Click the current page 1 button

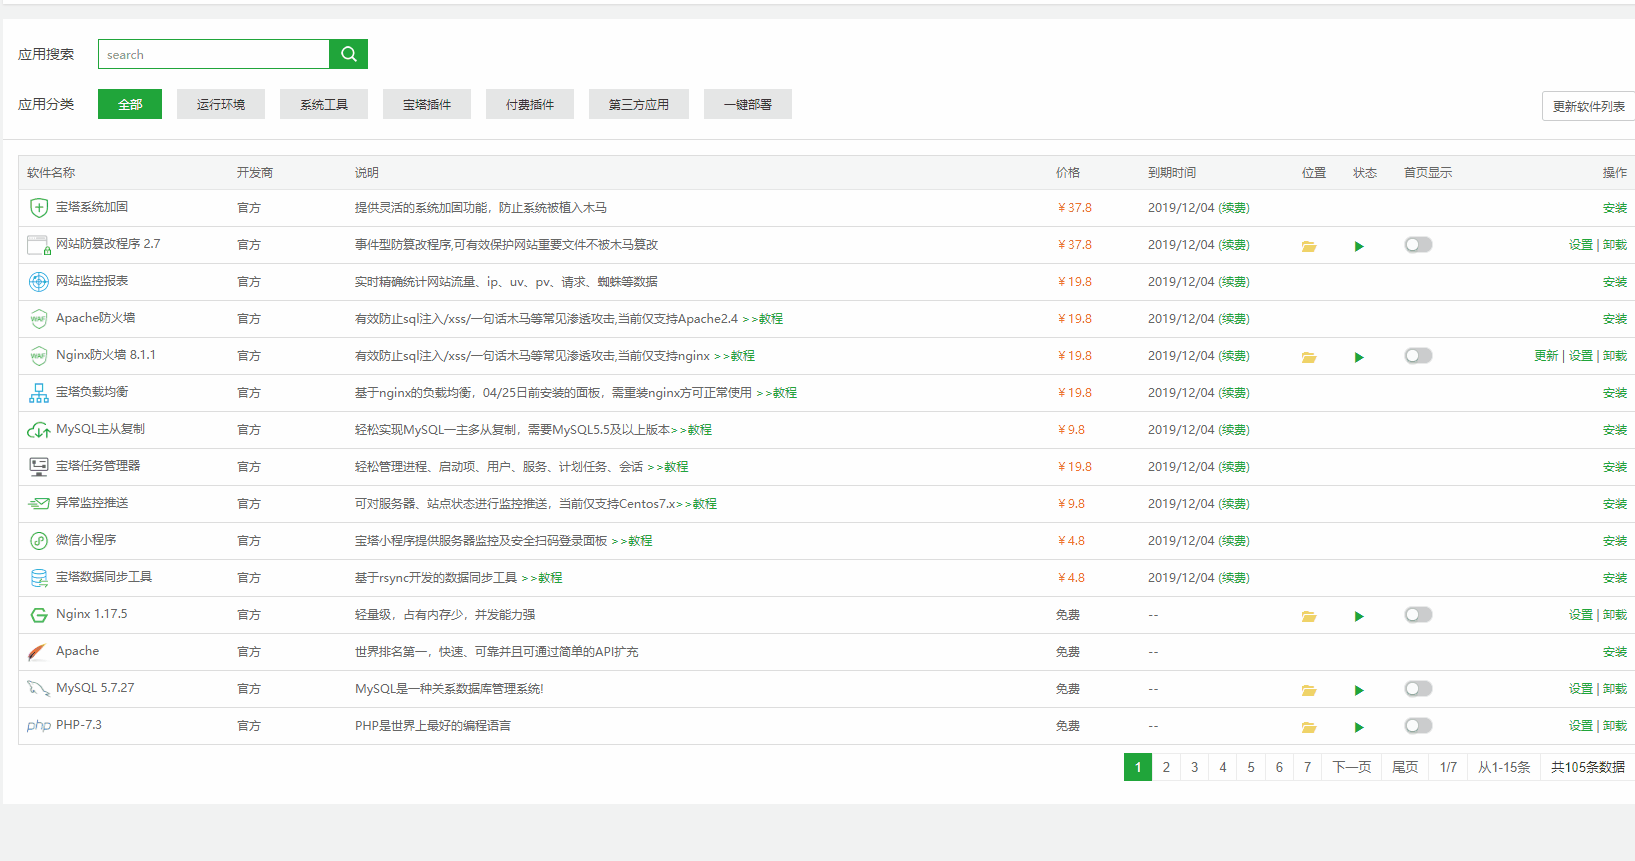[x=1138, y=767]
